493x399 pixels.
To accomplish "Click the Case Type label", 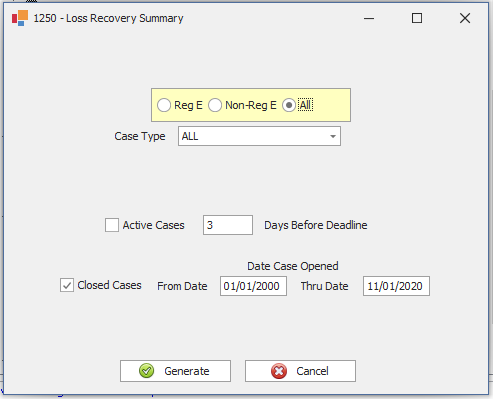I will [140, 136].
